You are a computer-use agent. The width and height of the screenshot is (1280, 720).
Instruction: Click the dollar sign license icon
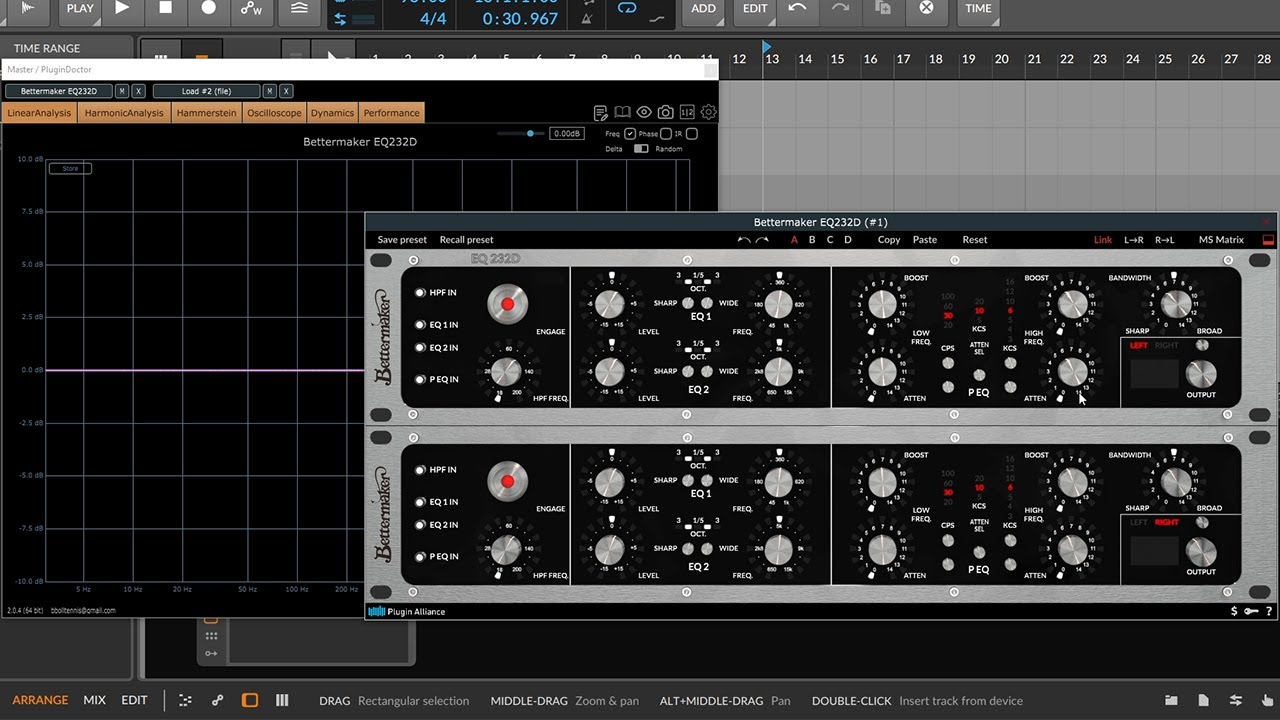1233,611
